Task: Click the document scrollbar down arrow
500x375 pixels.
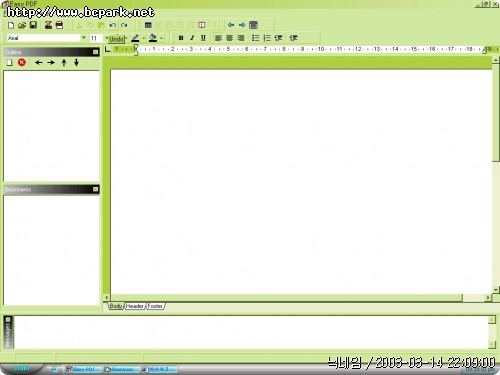Action: pos(496,289)
